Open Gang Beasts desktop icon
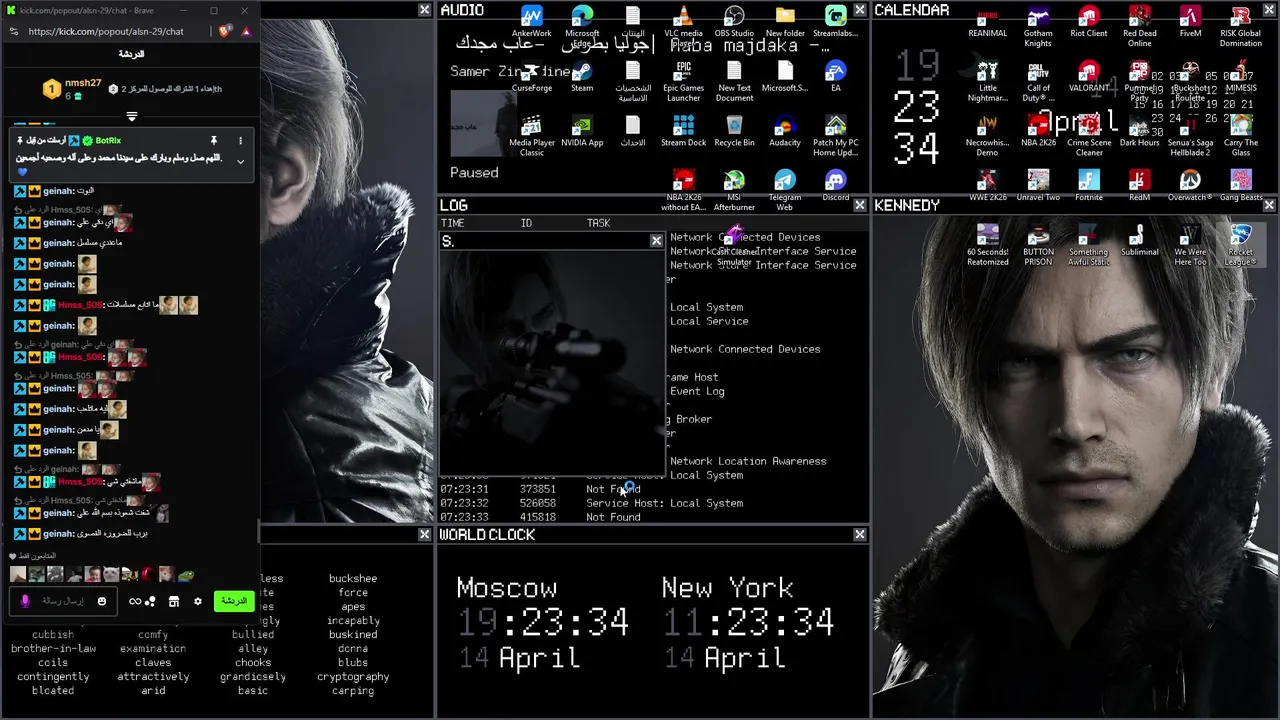 pyautogui.click(x=1241, y=186)
